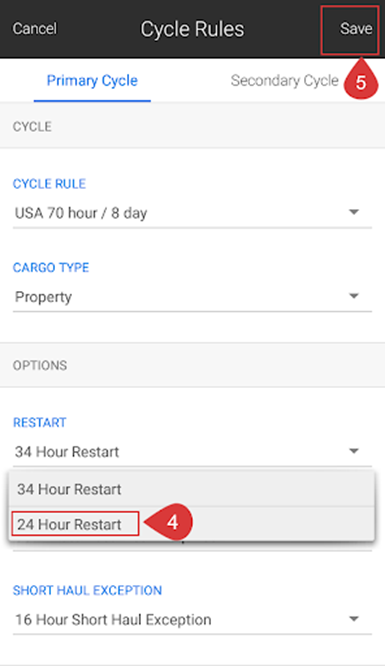Click the Restart dropdown arrow icon

(x=354, y=451)
